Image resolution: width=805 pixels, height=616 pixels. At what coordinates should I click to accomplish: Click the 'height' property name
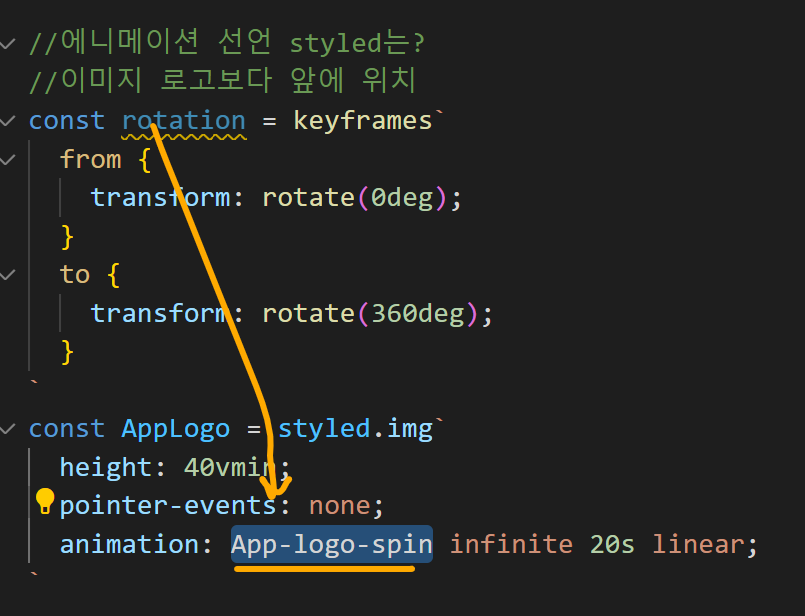(106, 468)
